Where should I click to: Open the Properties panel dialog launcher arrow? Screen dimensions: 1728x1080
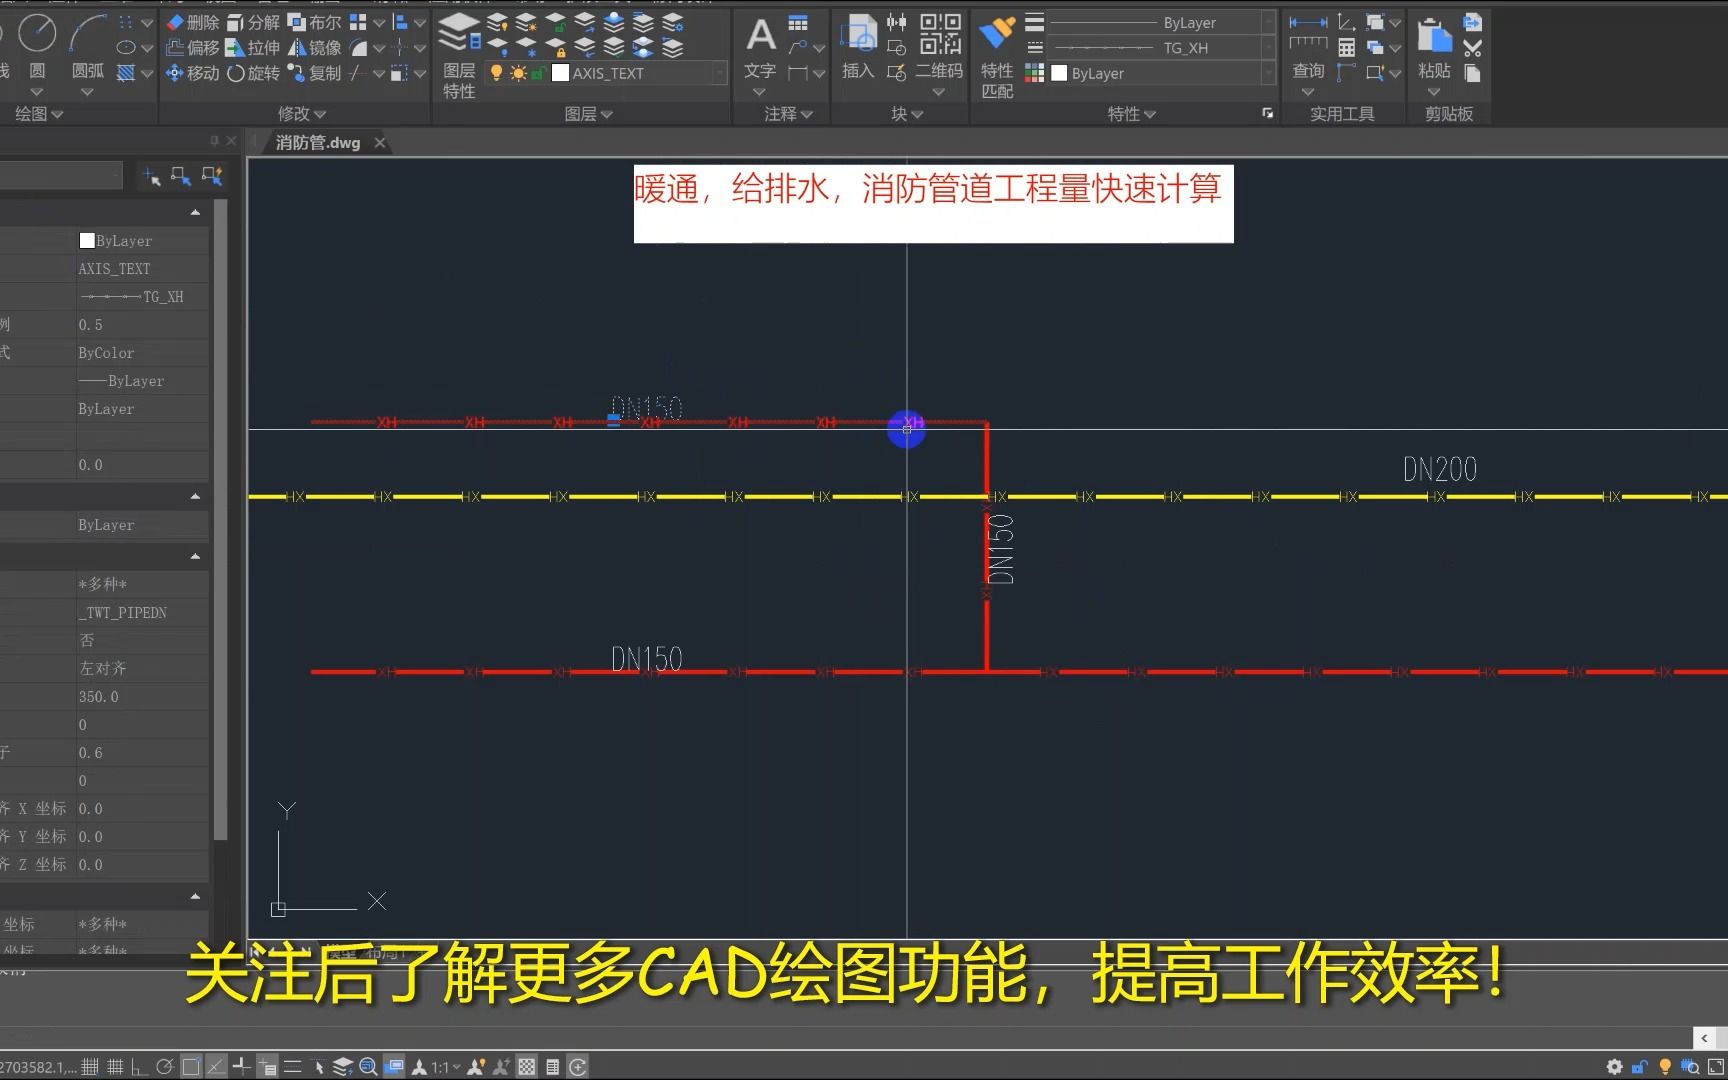(x=1268, y=113)
